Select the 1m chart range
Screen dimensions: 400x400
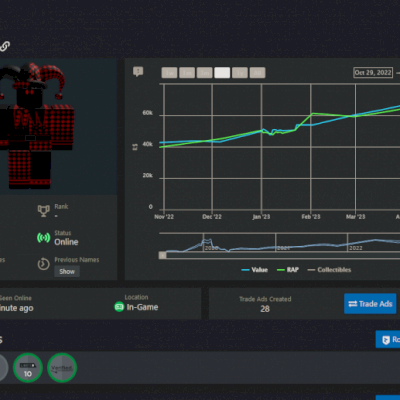(x=187, y=73)
